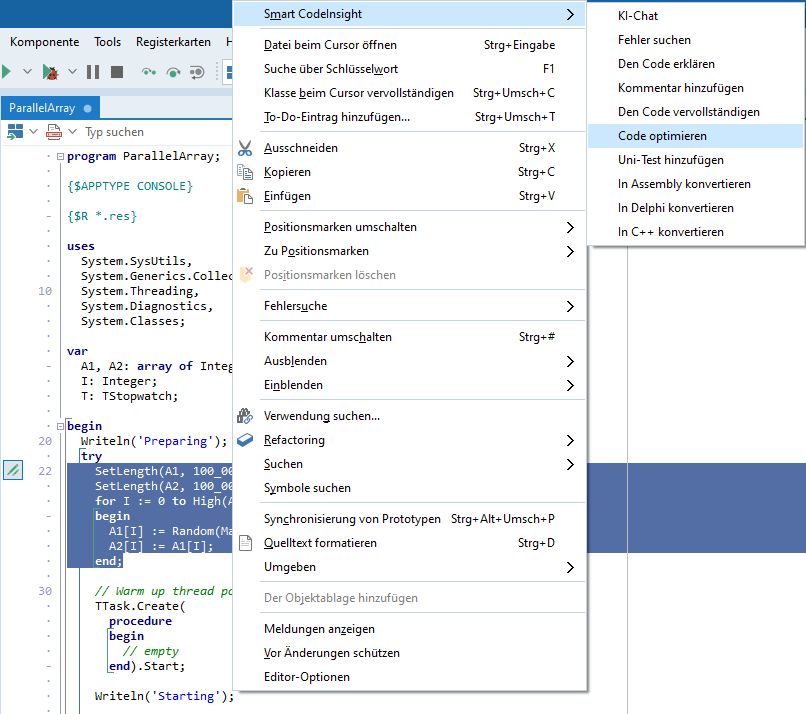Click the Step Over icon

pyautogui.click(x=174, y=72)
